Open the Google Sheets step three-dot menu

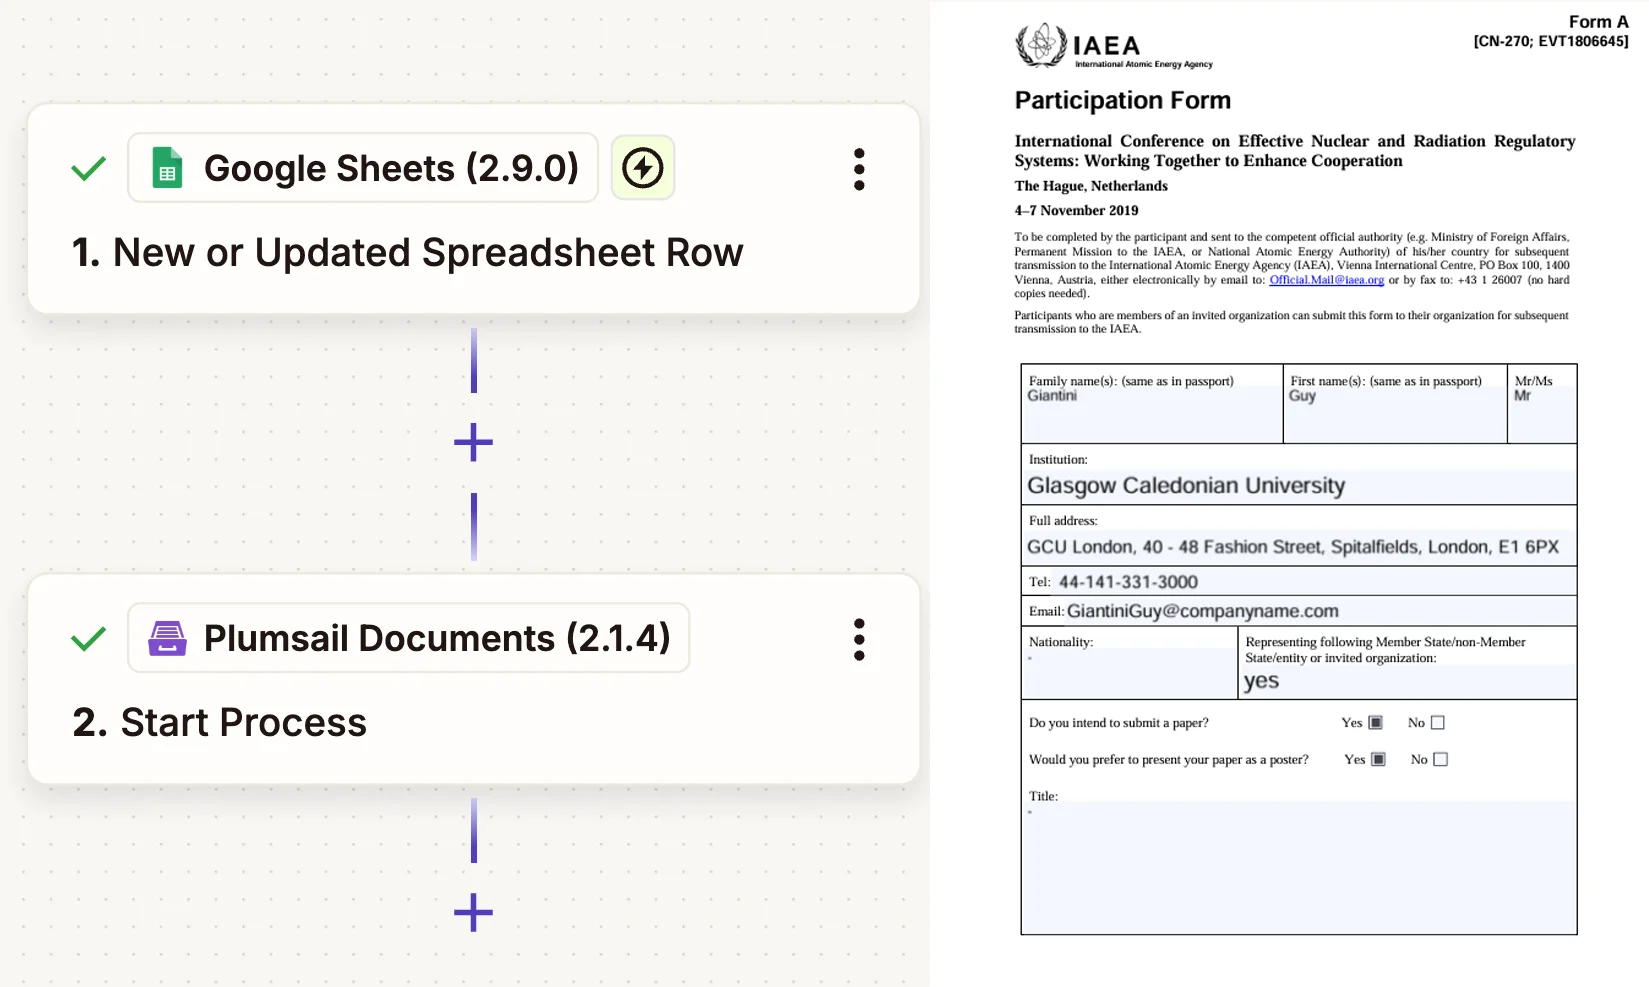tap(859, 169)
